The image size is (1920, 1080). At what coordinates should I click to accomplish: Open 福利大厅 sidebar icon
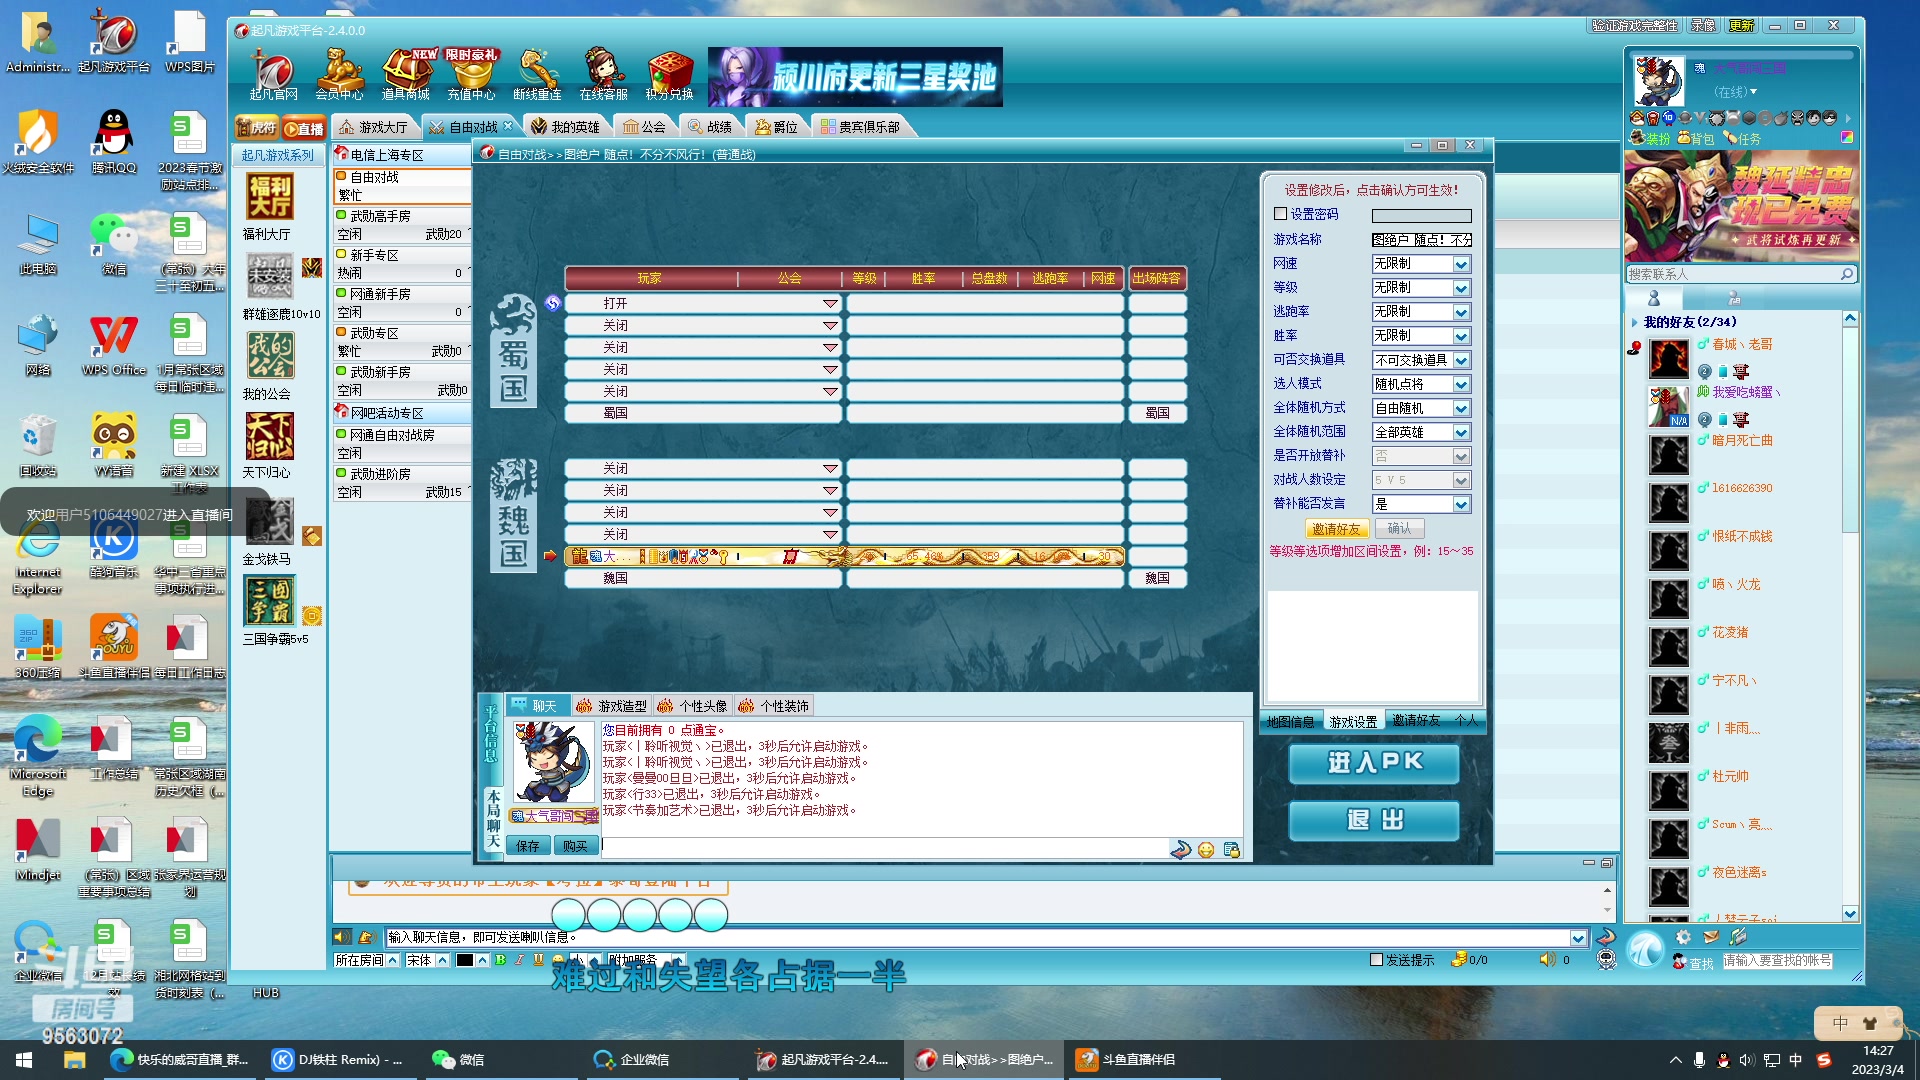point(270,197)
